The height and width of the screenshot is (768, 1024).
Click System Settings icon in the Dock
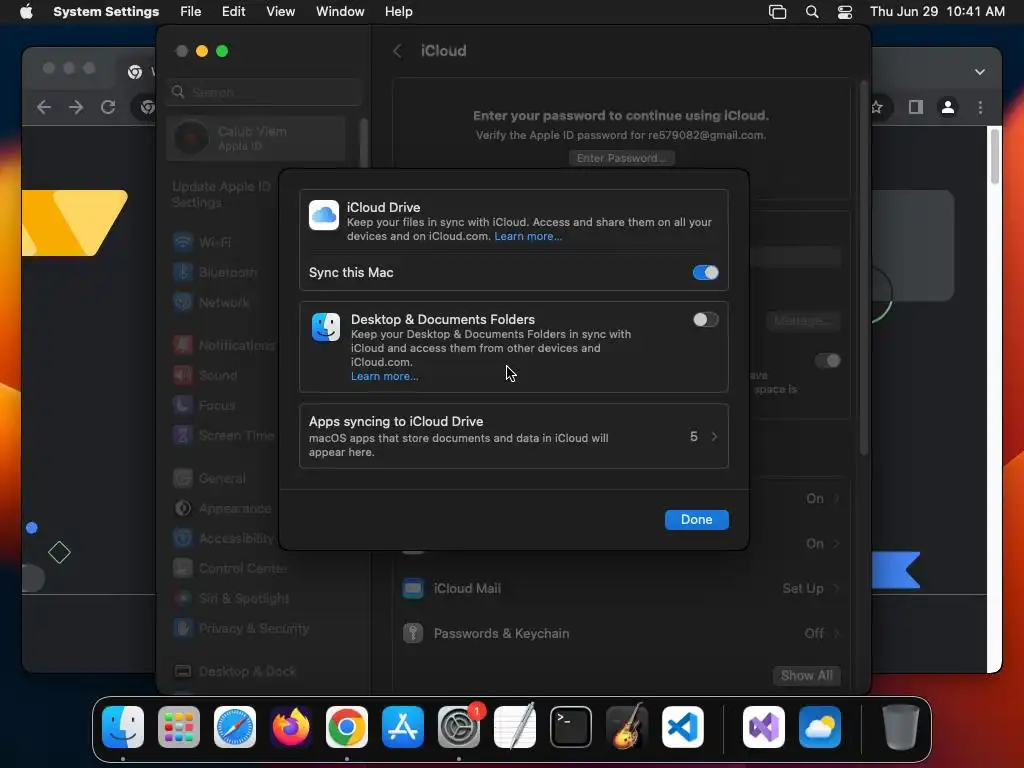click(458, 727)
